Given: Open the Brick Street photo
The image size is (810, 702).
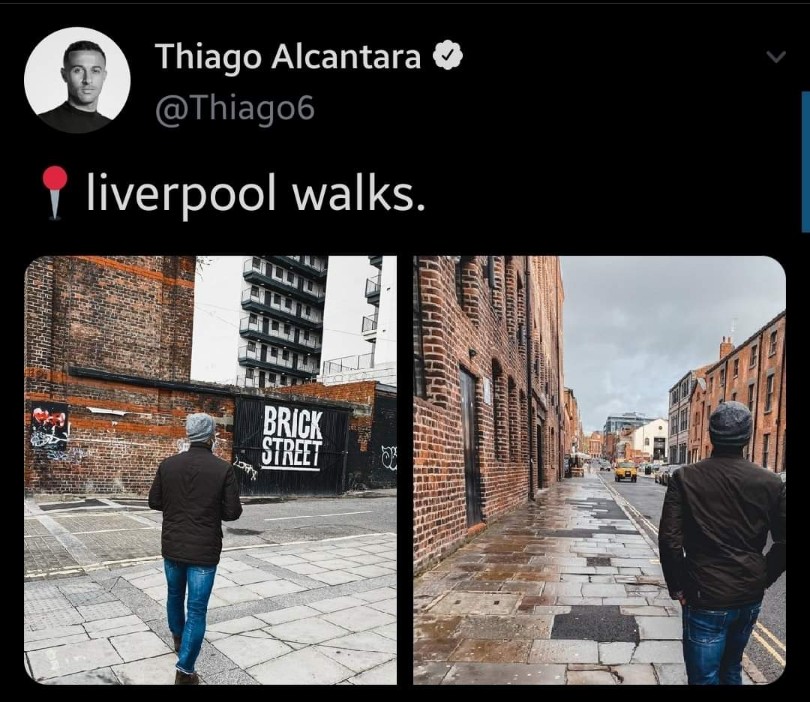Looking at the screenshot, I should 211,470.
